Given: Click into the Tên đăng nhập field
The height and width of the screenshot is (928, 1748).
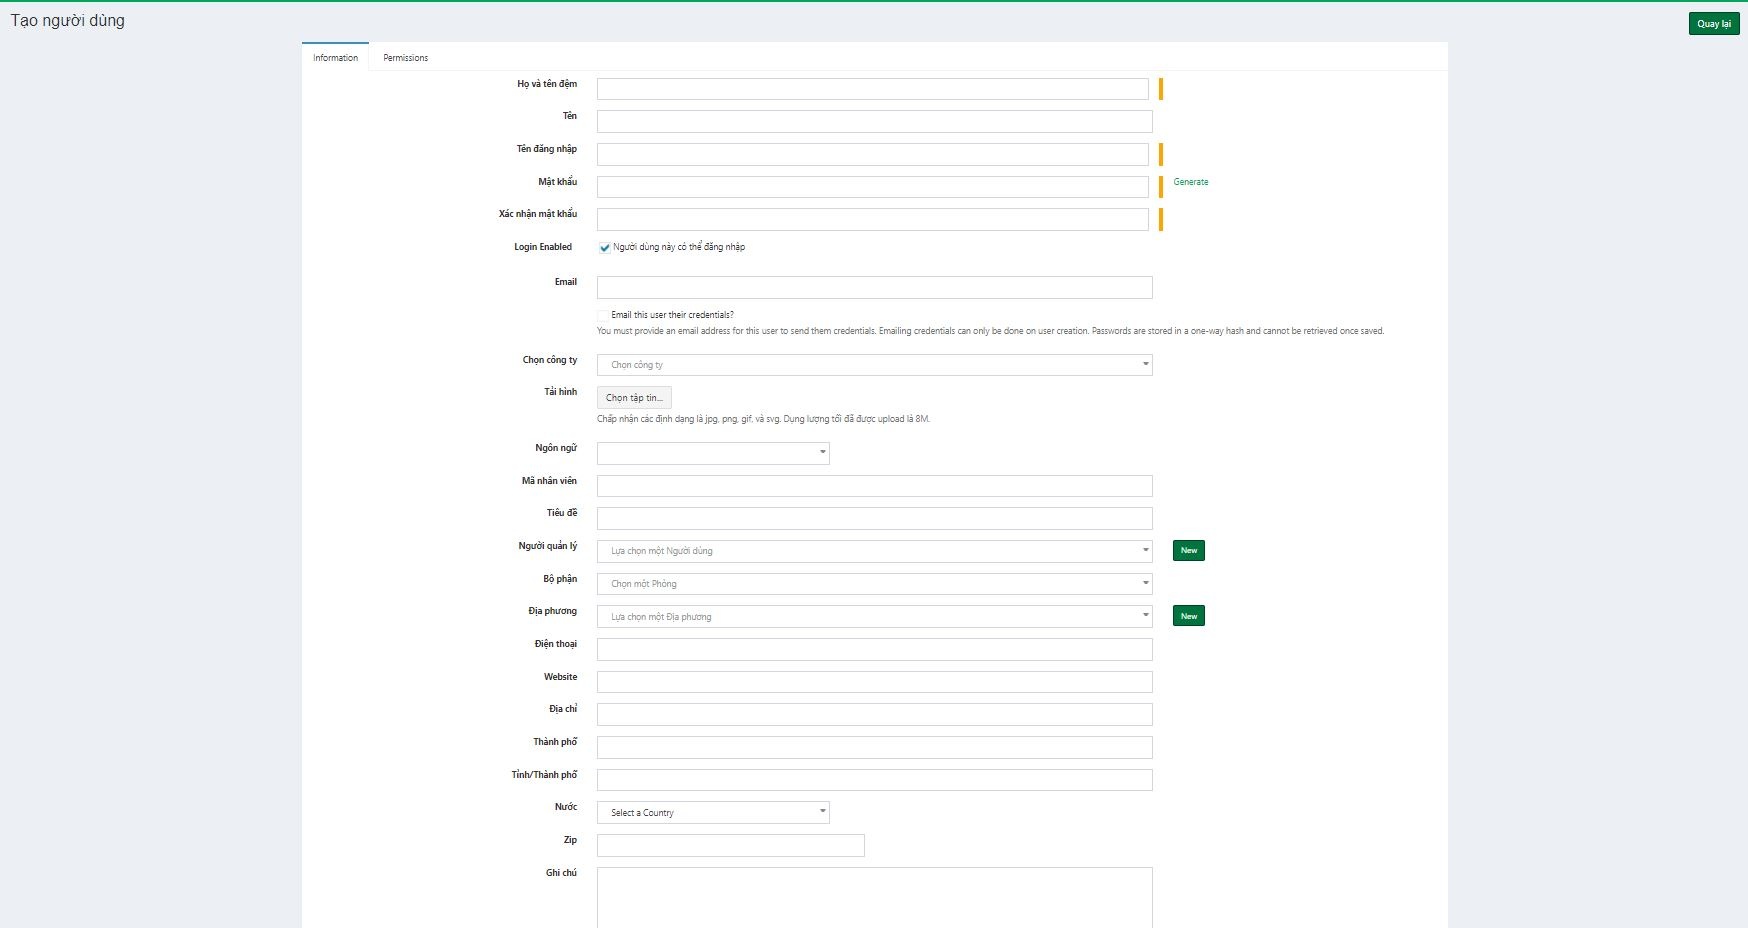Looking at the screenshot, I should tap(872, 154).
